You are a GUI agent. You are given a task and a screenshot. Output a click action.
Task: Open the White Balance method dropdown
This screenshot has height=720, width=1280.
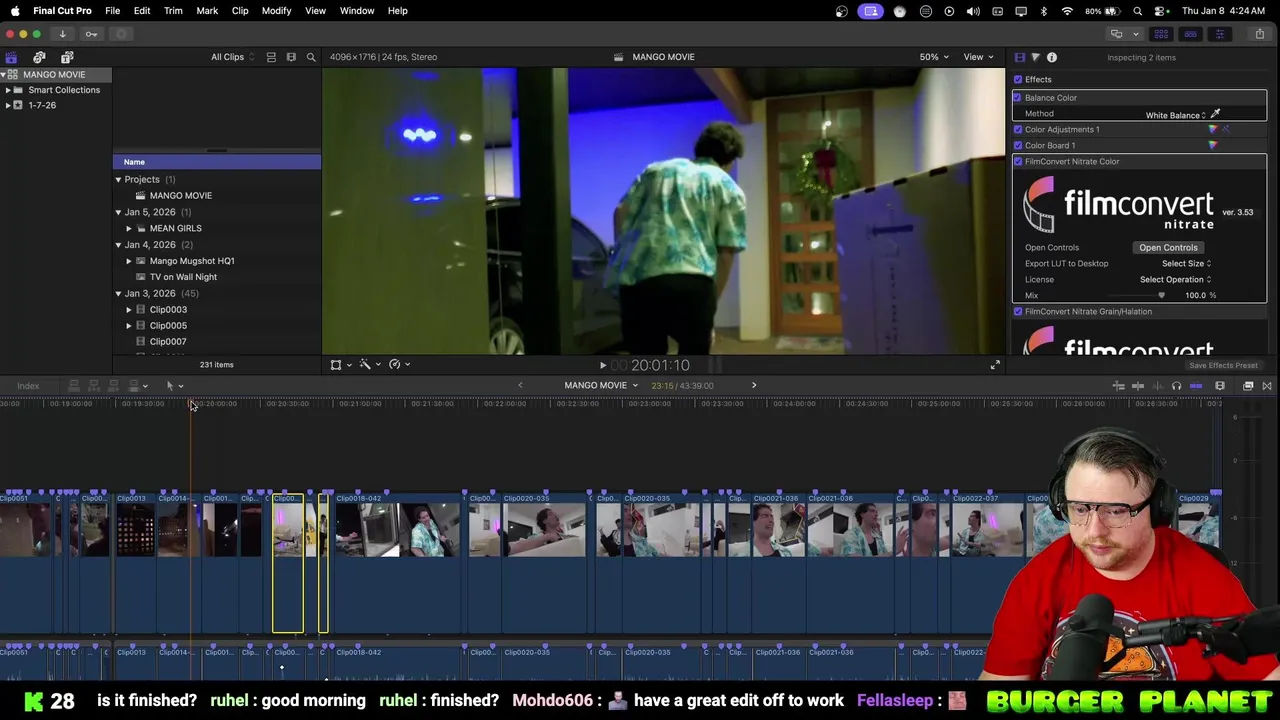(1176, 115)
